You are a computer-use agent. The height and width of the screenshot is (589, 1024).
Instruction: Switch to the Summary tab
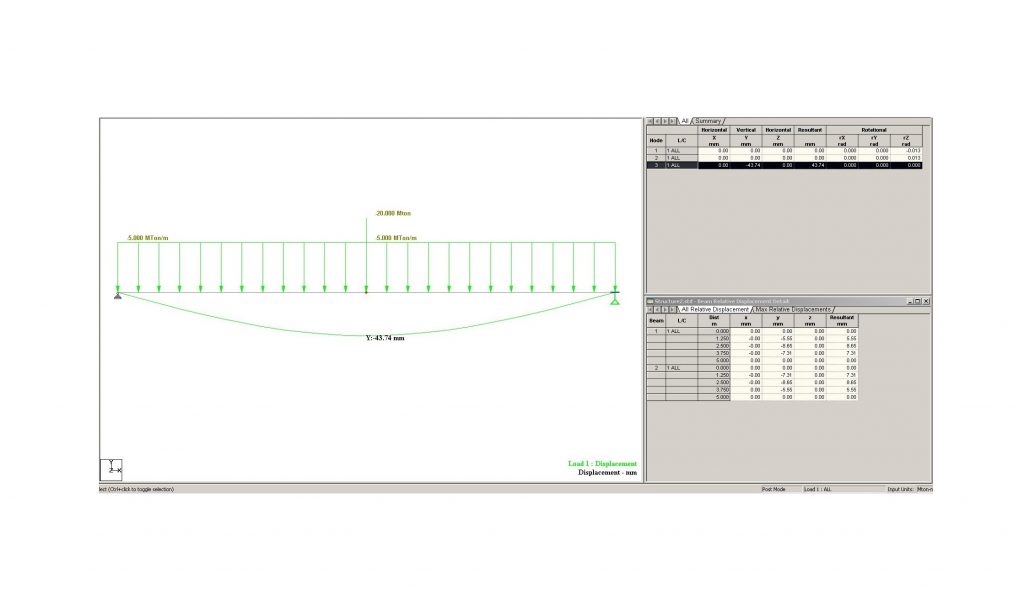[708, 121]
